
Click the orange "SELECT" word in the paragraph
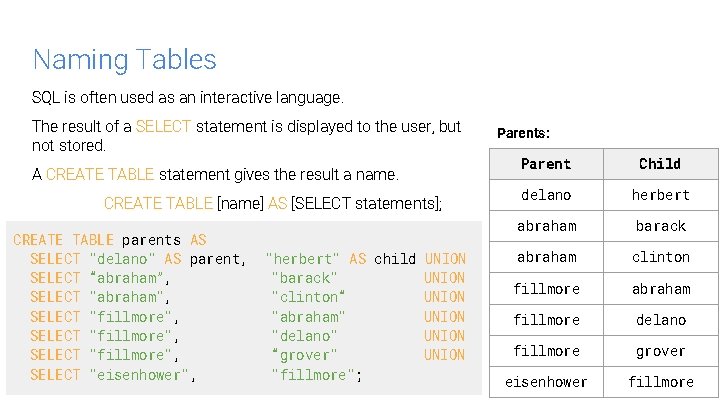164,127
